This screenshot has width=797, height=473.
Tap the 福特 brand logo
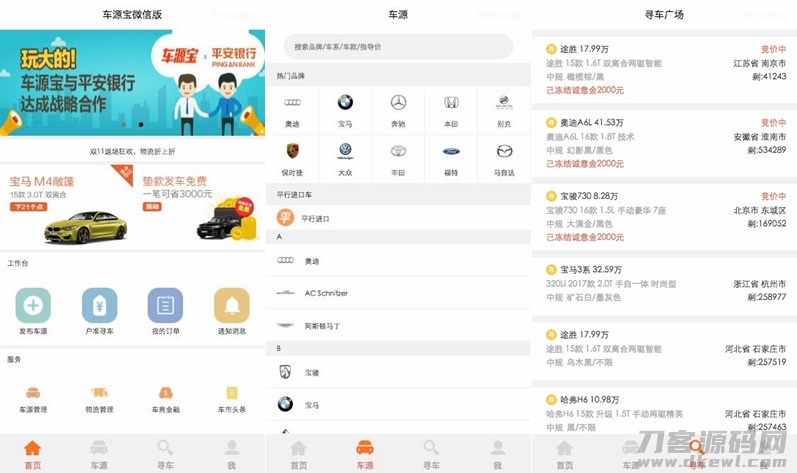[451, 151]
